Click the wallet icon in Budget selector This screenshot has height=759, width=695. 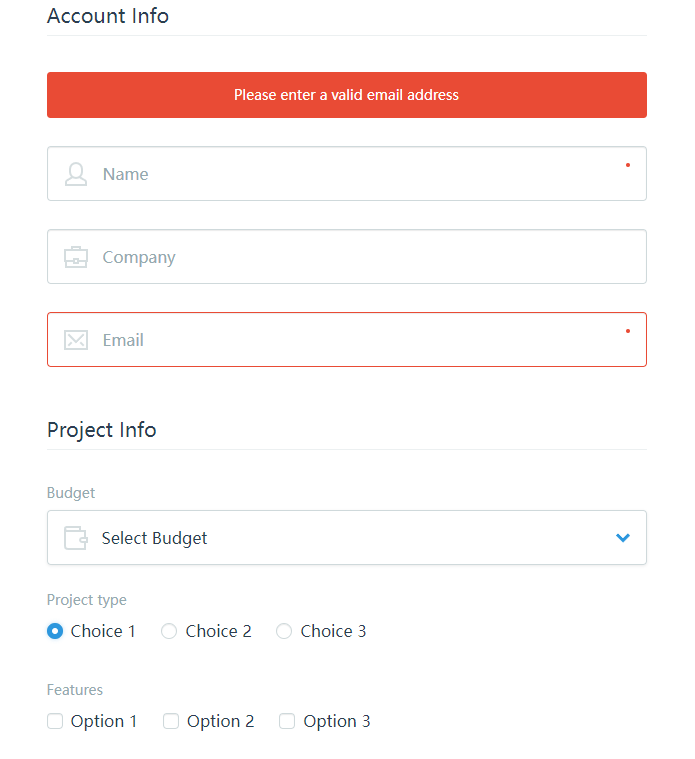pos(76,538)
